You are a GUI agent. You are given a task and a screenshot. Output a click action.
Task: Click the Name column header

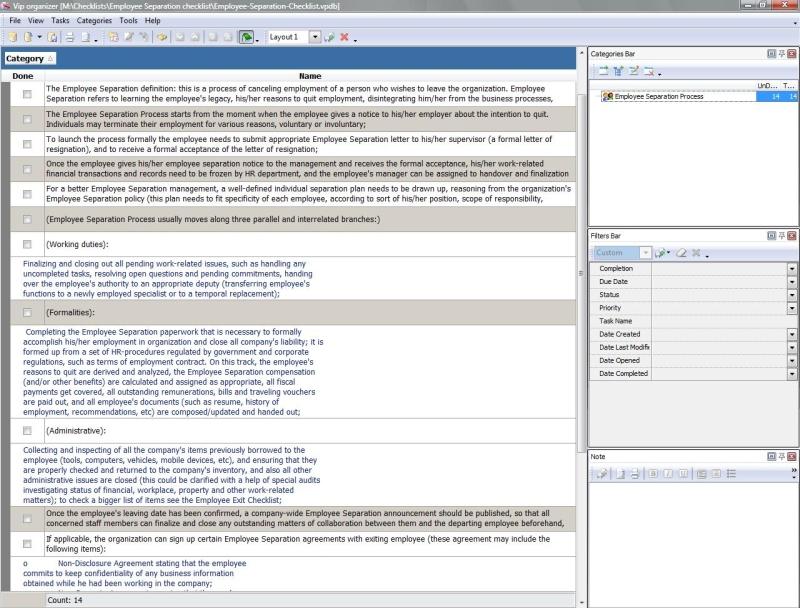click(x=310, y=76)
